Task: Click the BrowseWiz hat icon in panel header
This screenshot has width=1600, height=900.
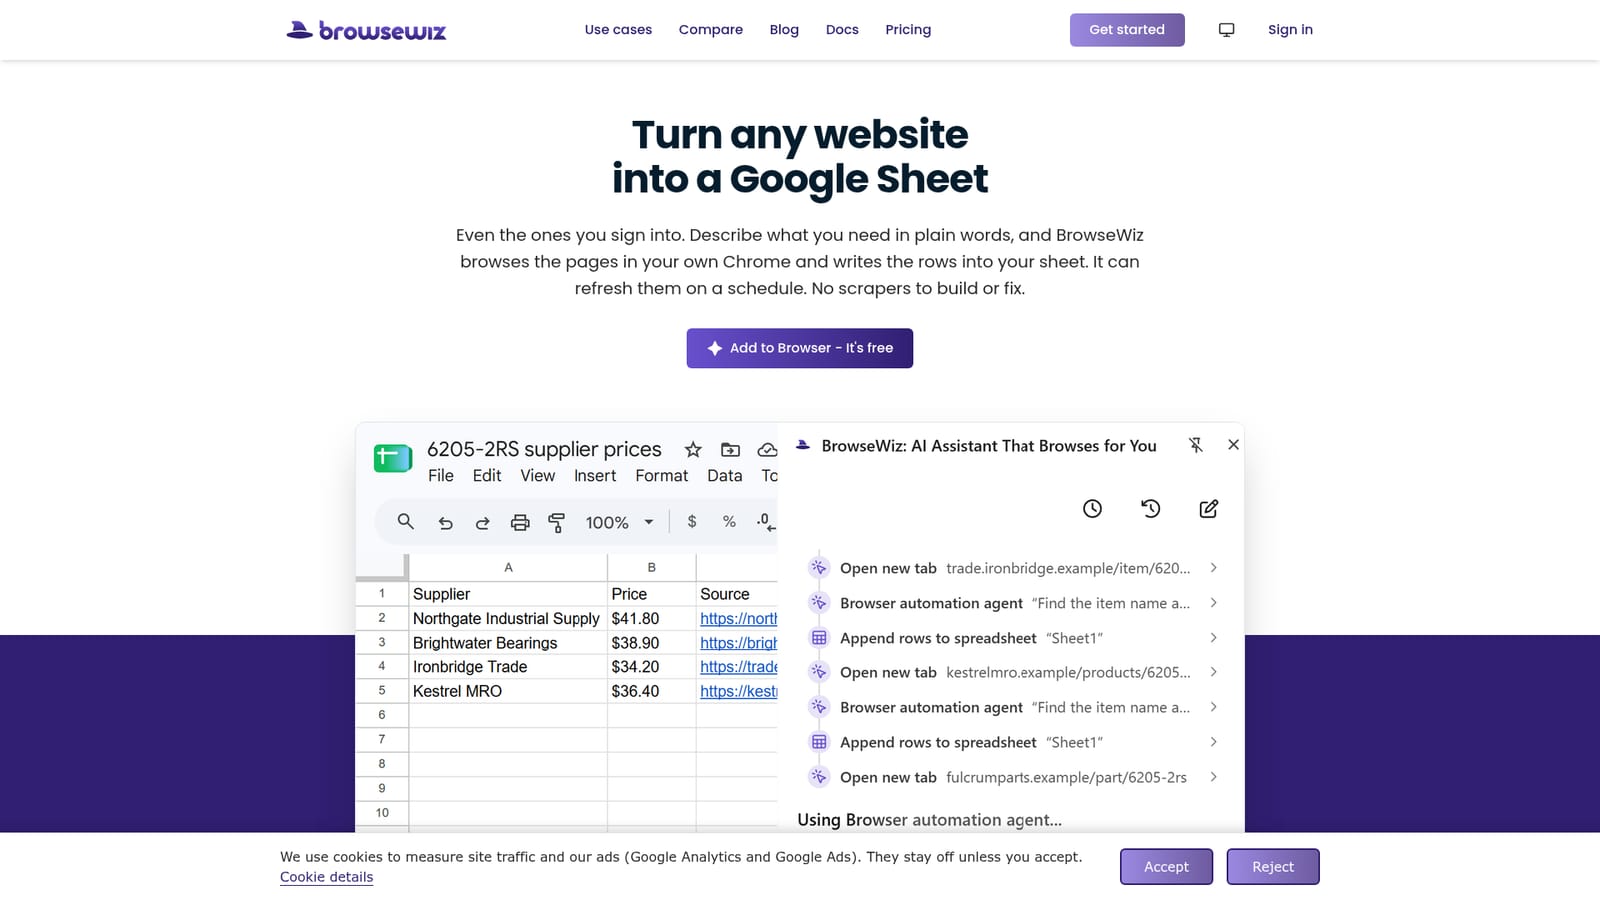Action: click(803, 445)
